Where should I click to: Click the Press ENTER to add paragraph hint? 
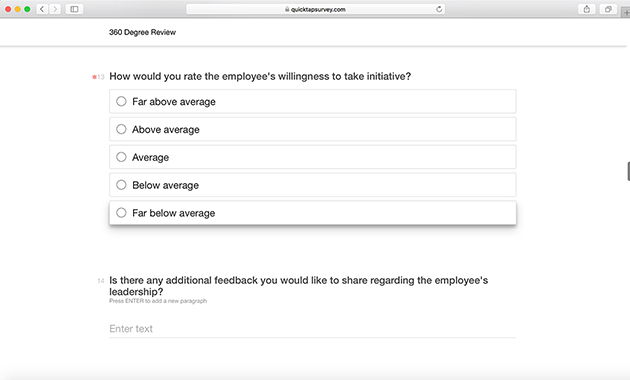click(158, 301)
